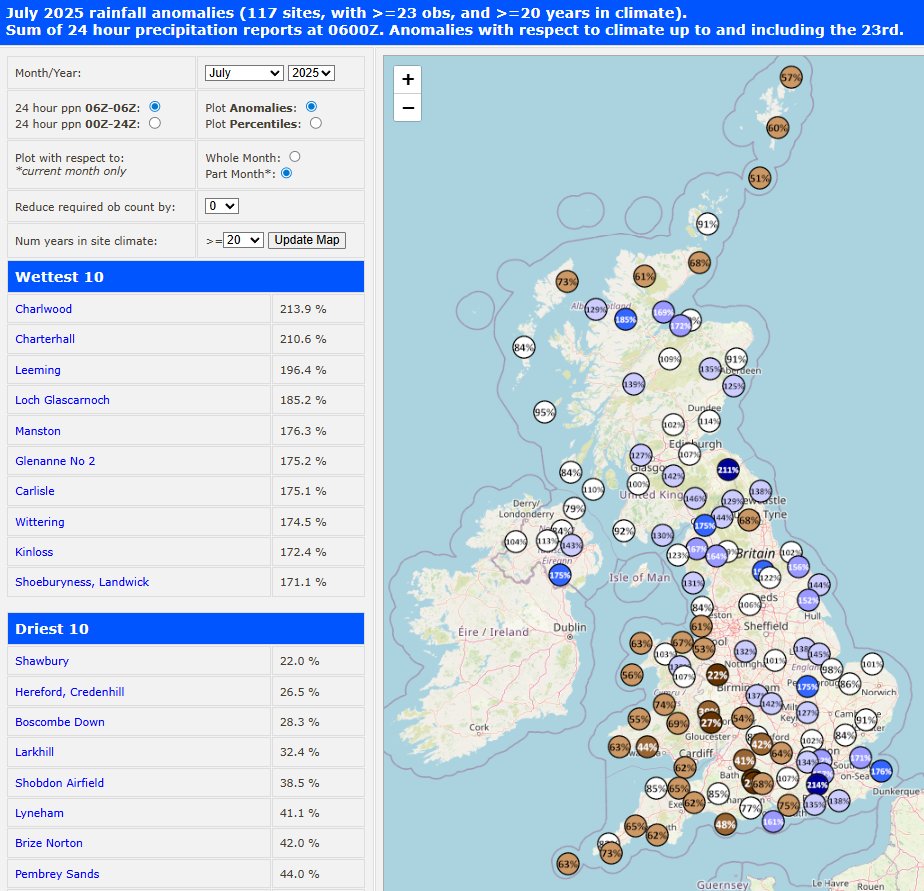Open the Charterhall site link

(x=45, y=339)
